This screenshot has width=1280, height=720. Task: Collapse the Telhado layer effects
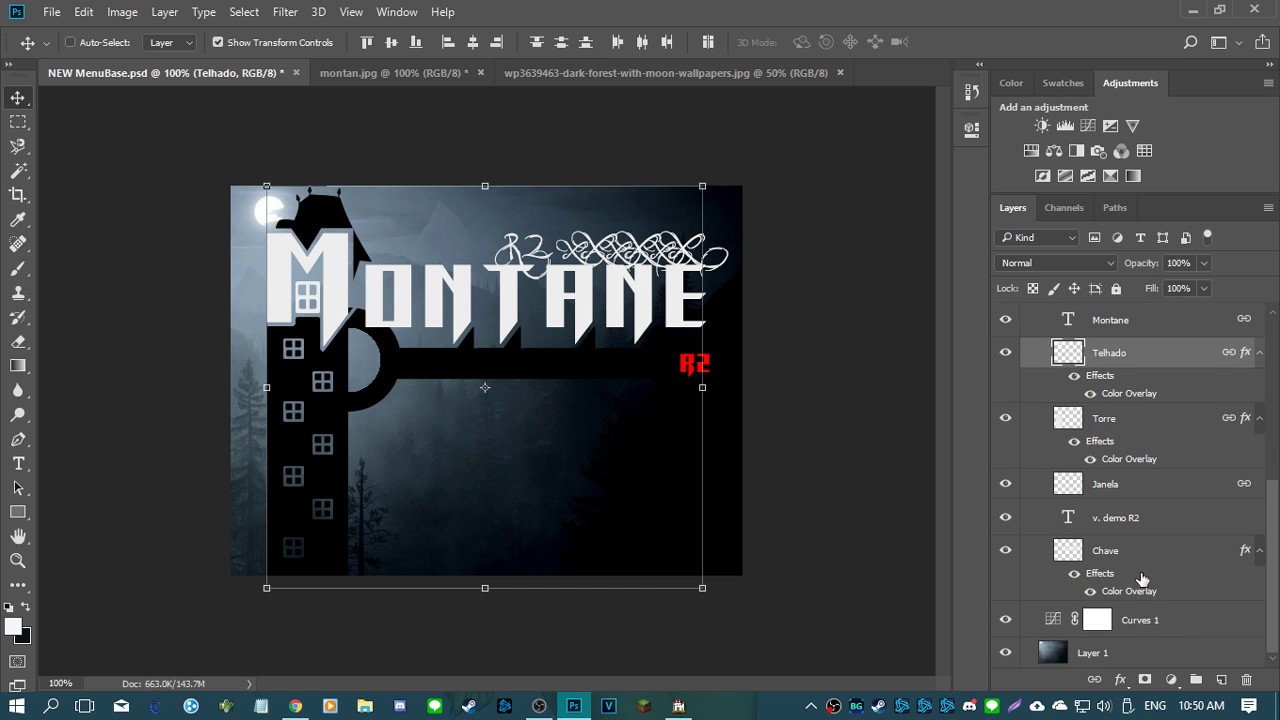[1259, 352]
